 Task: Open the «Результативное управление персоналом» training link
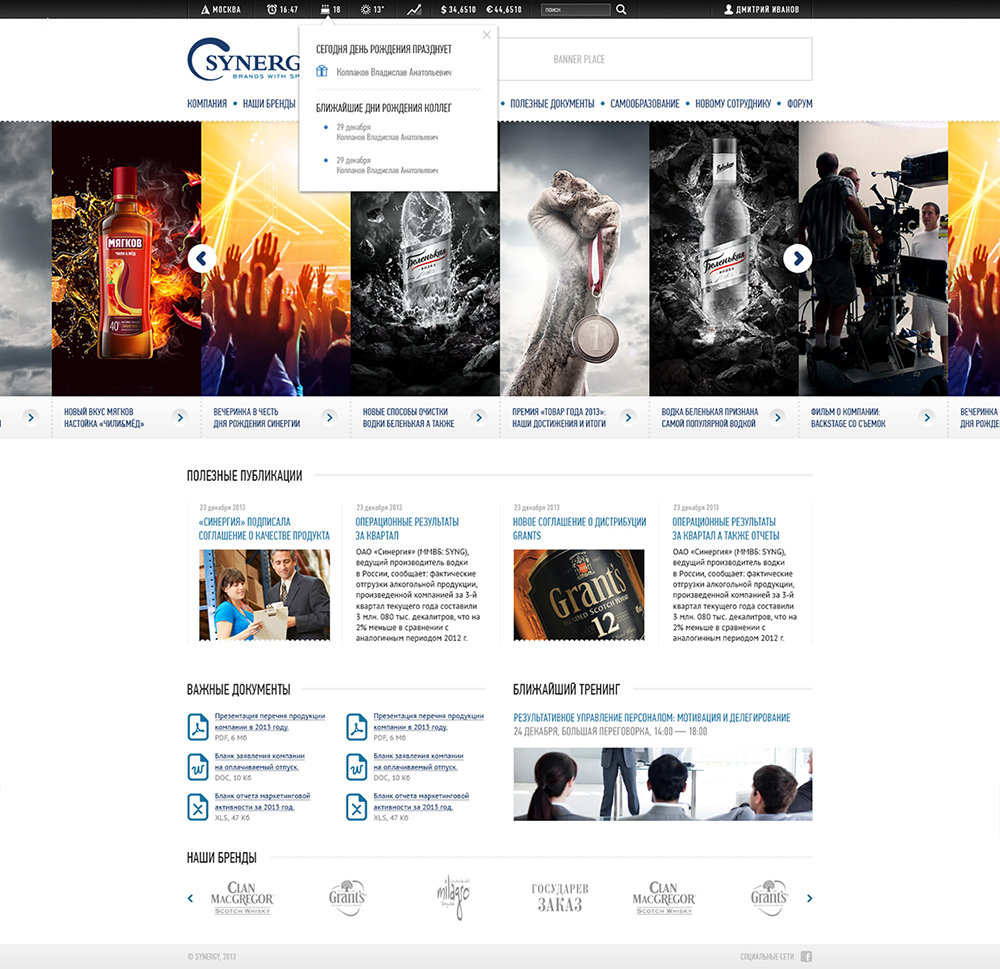click(x=652, y=718)
